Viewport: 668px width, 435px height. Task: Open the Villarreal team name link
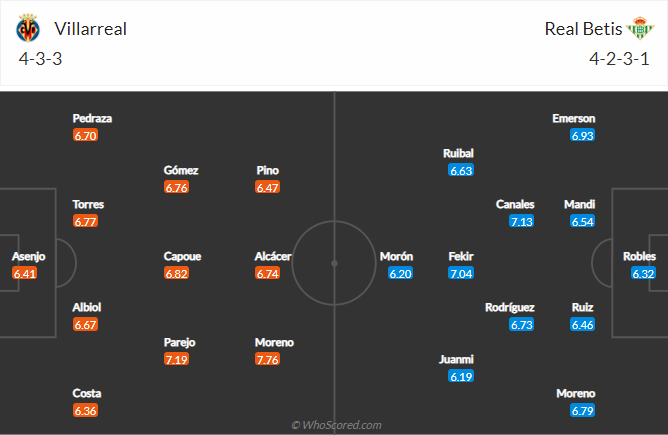(91, 28)
